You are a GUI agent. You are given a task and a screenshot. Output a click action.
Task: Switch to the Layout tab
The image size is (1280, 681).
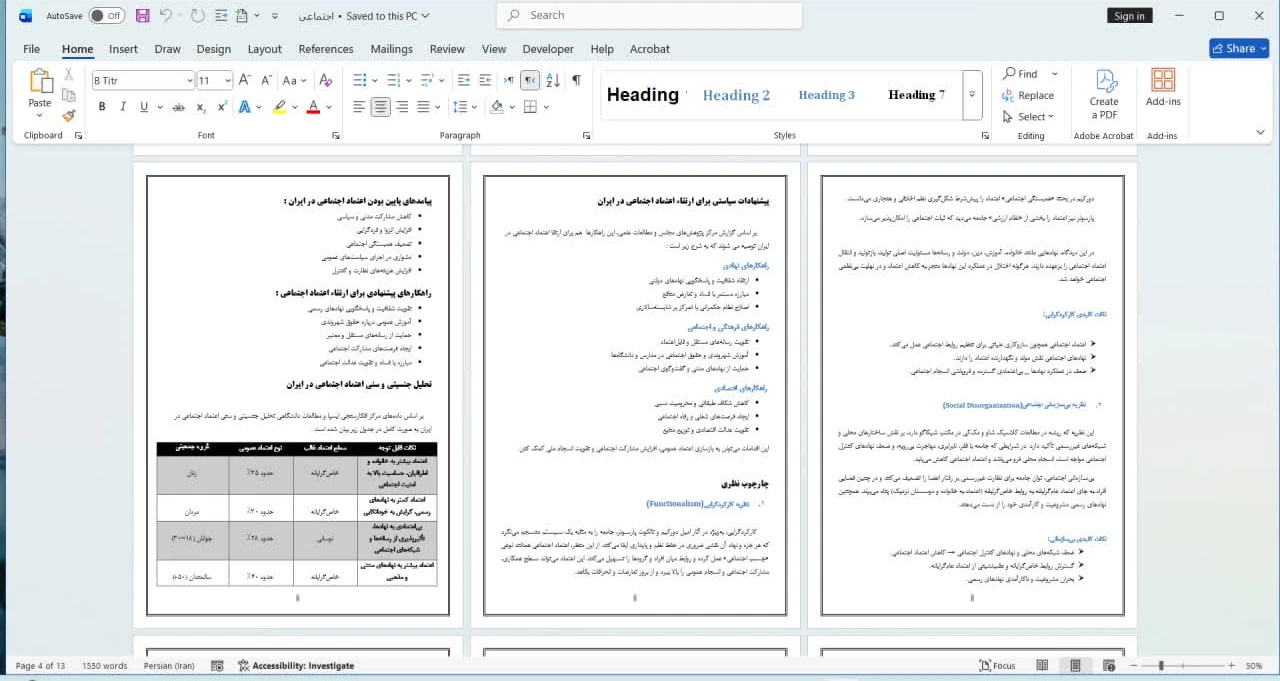click(264, 49)
